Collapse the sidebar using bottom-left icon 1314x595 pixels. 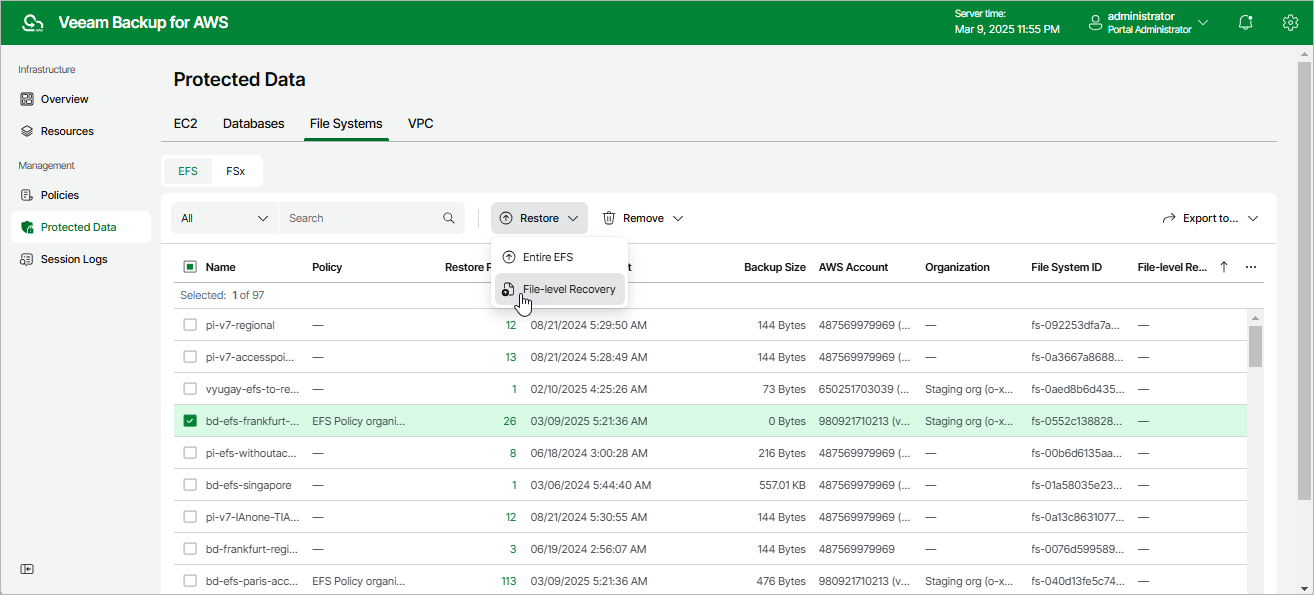pyautogui.click(x=27, y=569)
